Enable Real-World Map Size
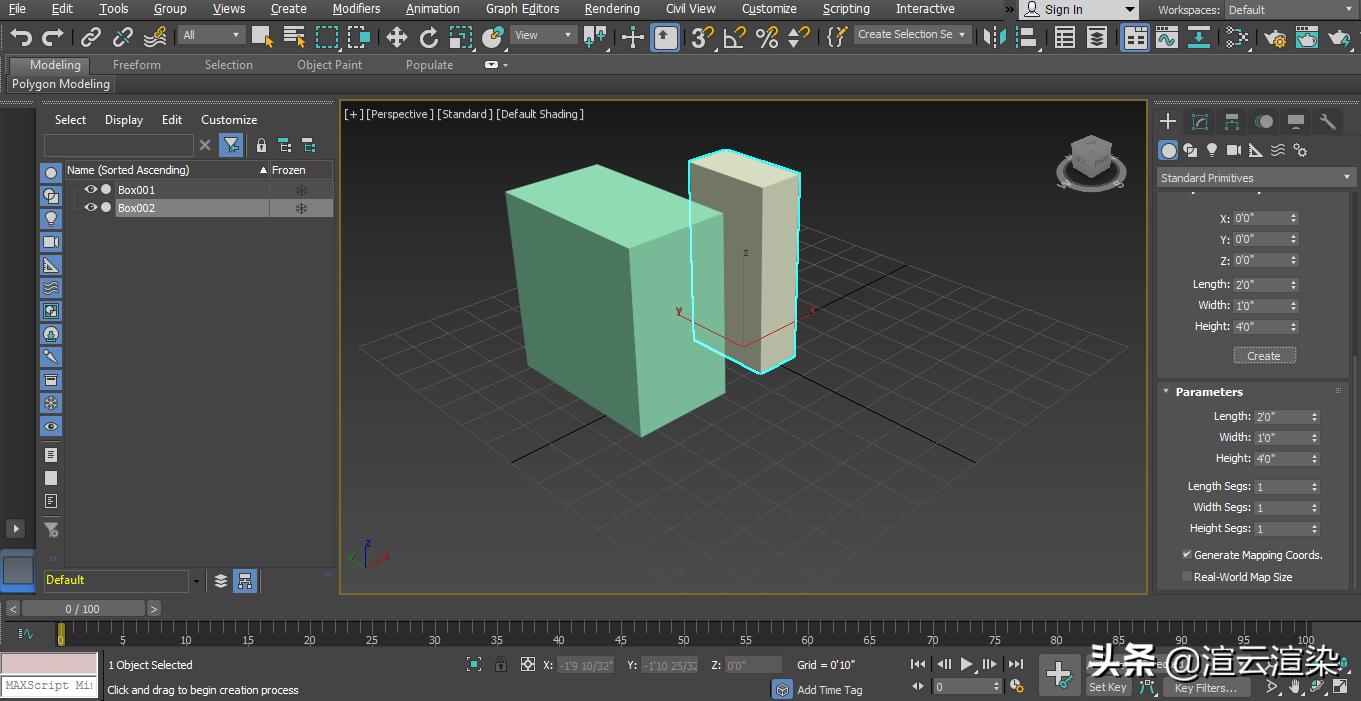This screenshot has width=1361, height=701. tap(1187, 576)
